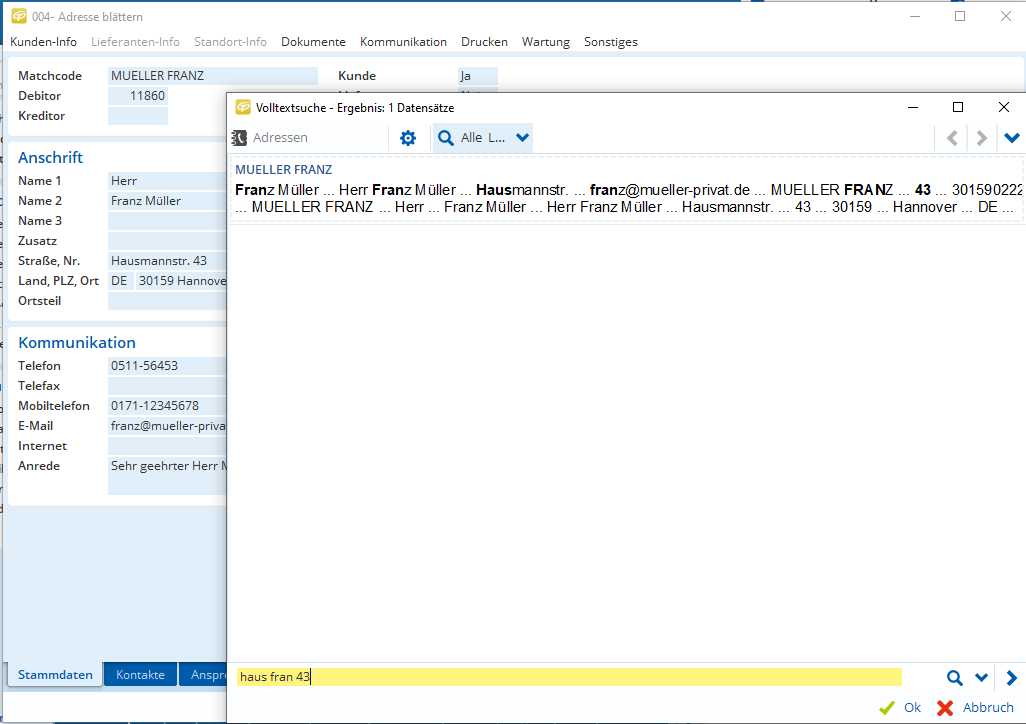The image size is (1026, 724).
Task: Click the Telefon field 0511-56453
Action: click(166, 366)
